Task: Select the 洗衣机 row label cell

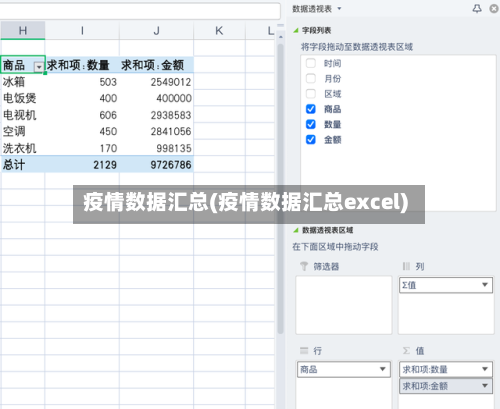Action: click(23, 148)
